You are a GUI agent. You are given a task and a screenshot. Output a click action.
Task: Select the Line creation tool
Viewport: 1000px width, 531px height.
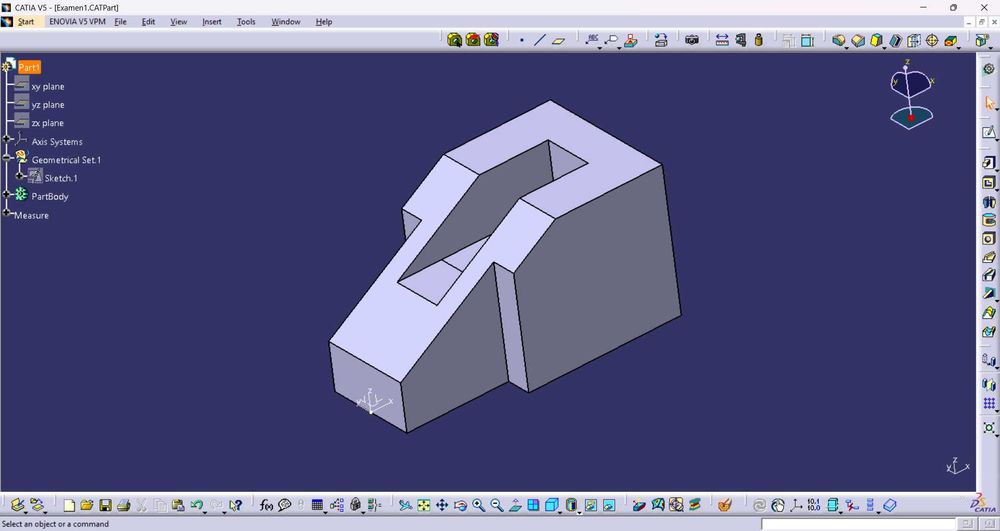pos(540,40)
